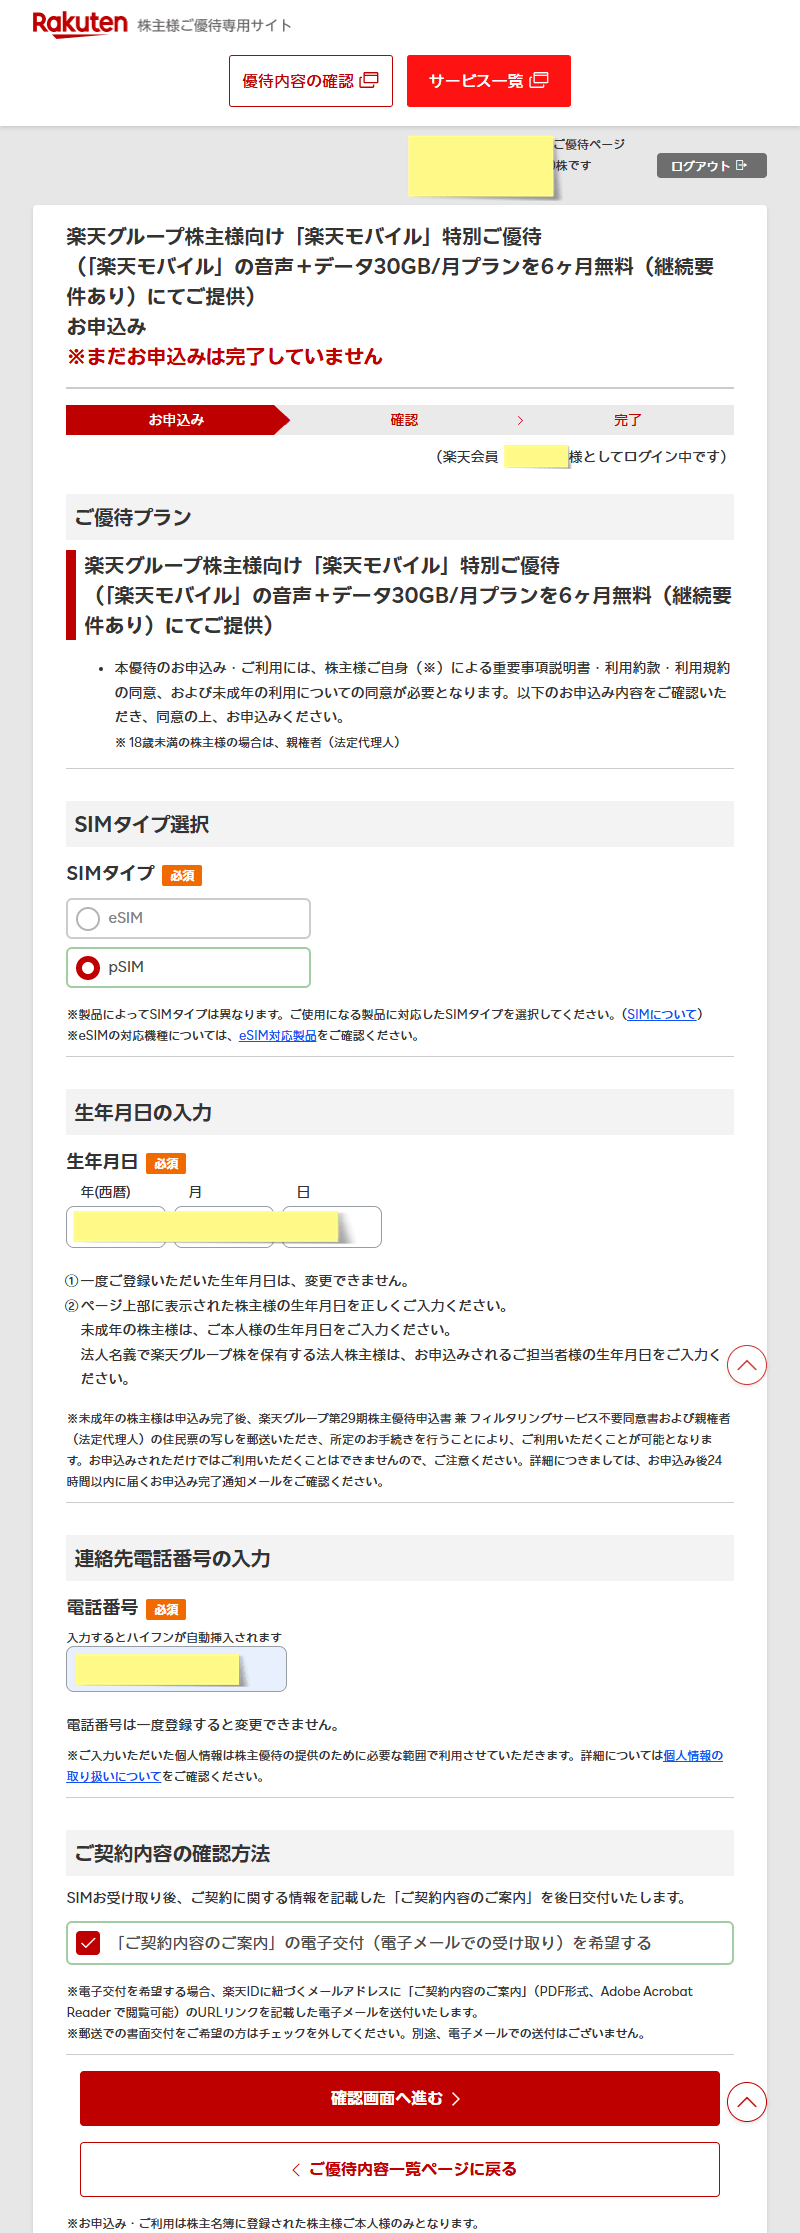The height and width of the screenshot is (2233, 800).
Task: Click the birth year (年) input field
Action: (116, 1227)
